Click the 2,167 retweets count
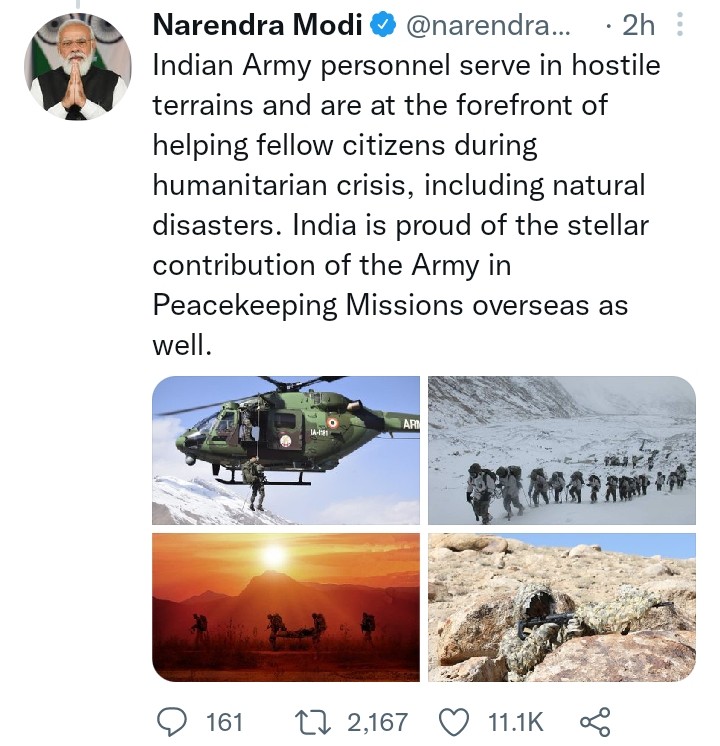 pos(374,721)
